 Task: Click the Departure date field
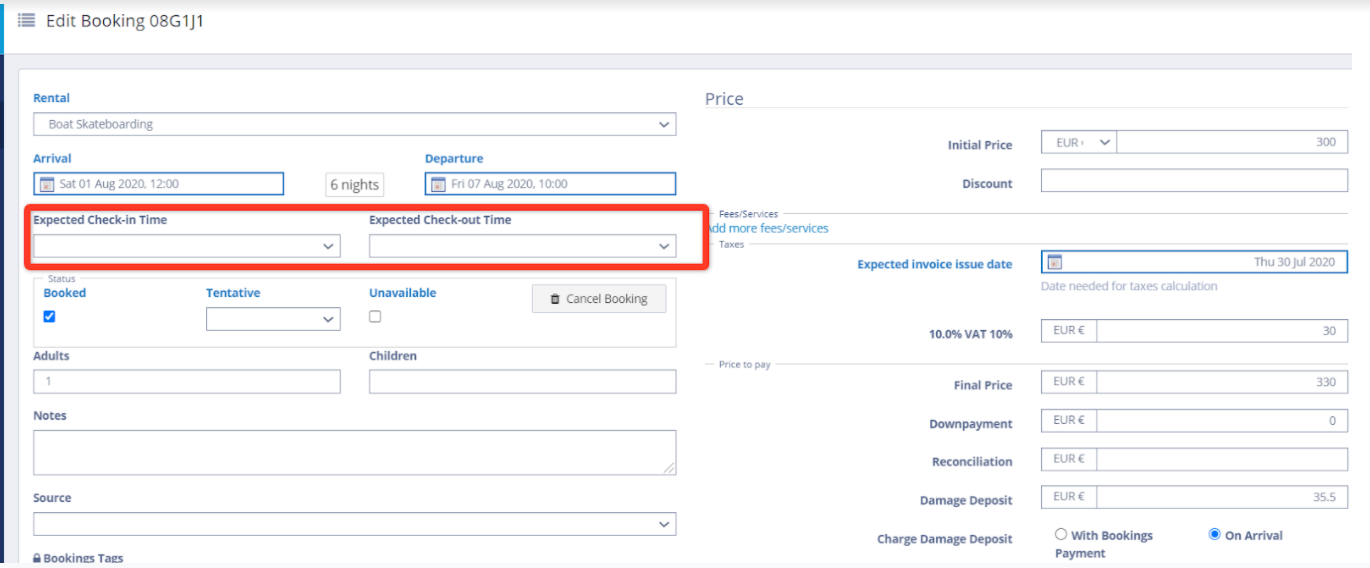tap(550, 184)
